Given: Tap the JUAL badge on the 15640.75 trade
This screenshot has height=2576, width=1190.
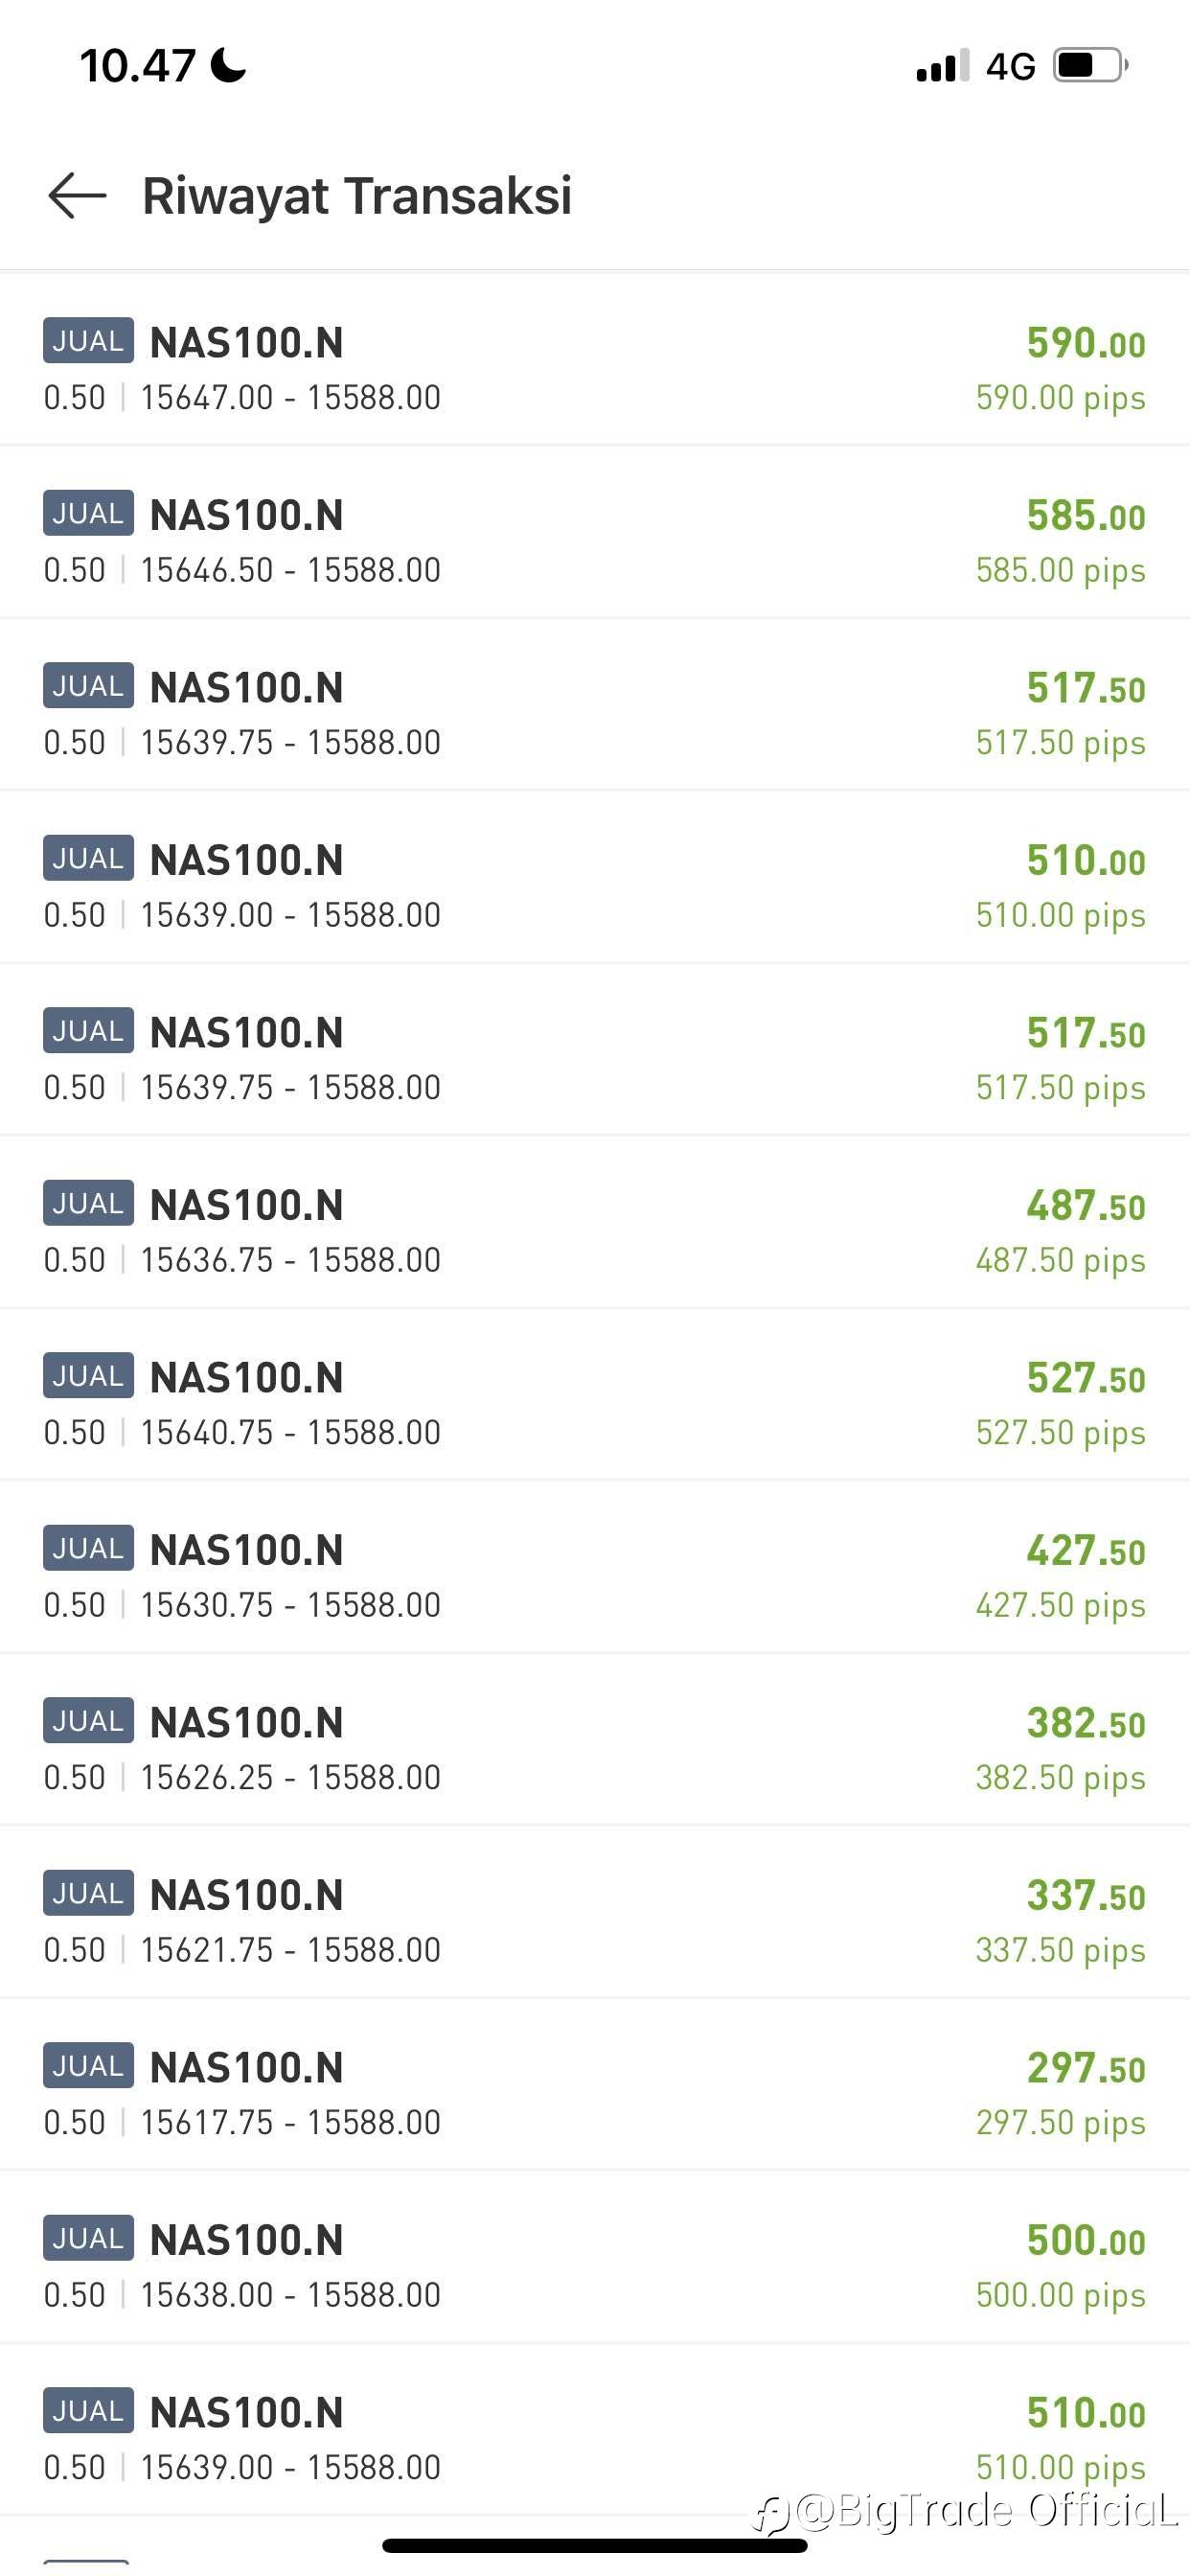Looking at the screenshot, I should point(88,1376).
